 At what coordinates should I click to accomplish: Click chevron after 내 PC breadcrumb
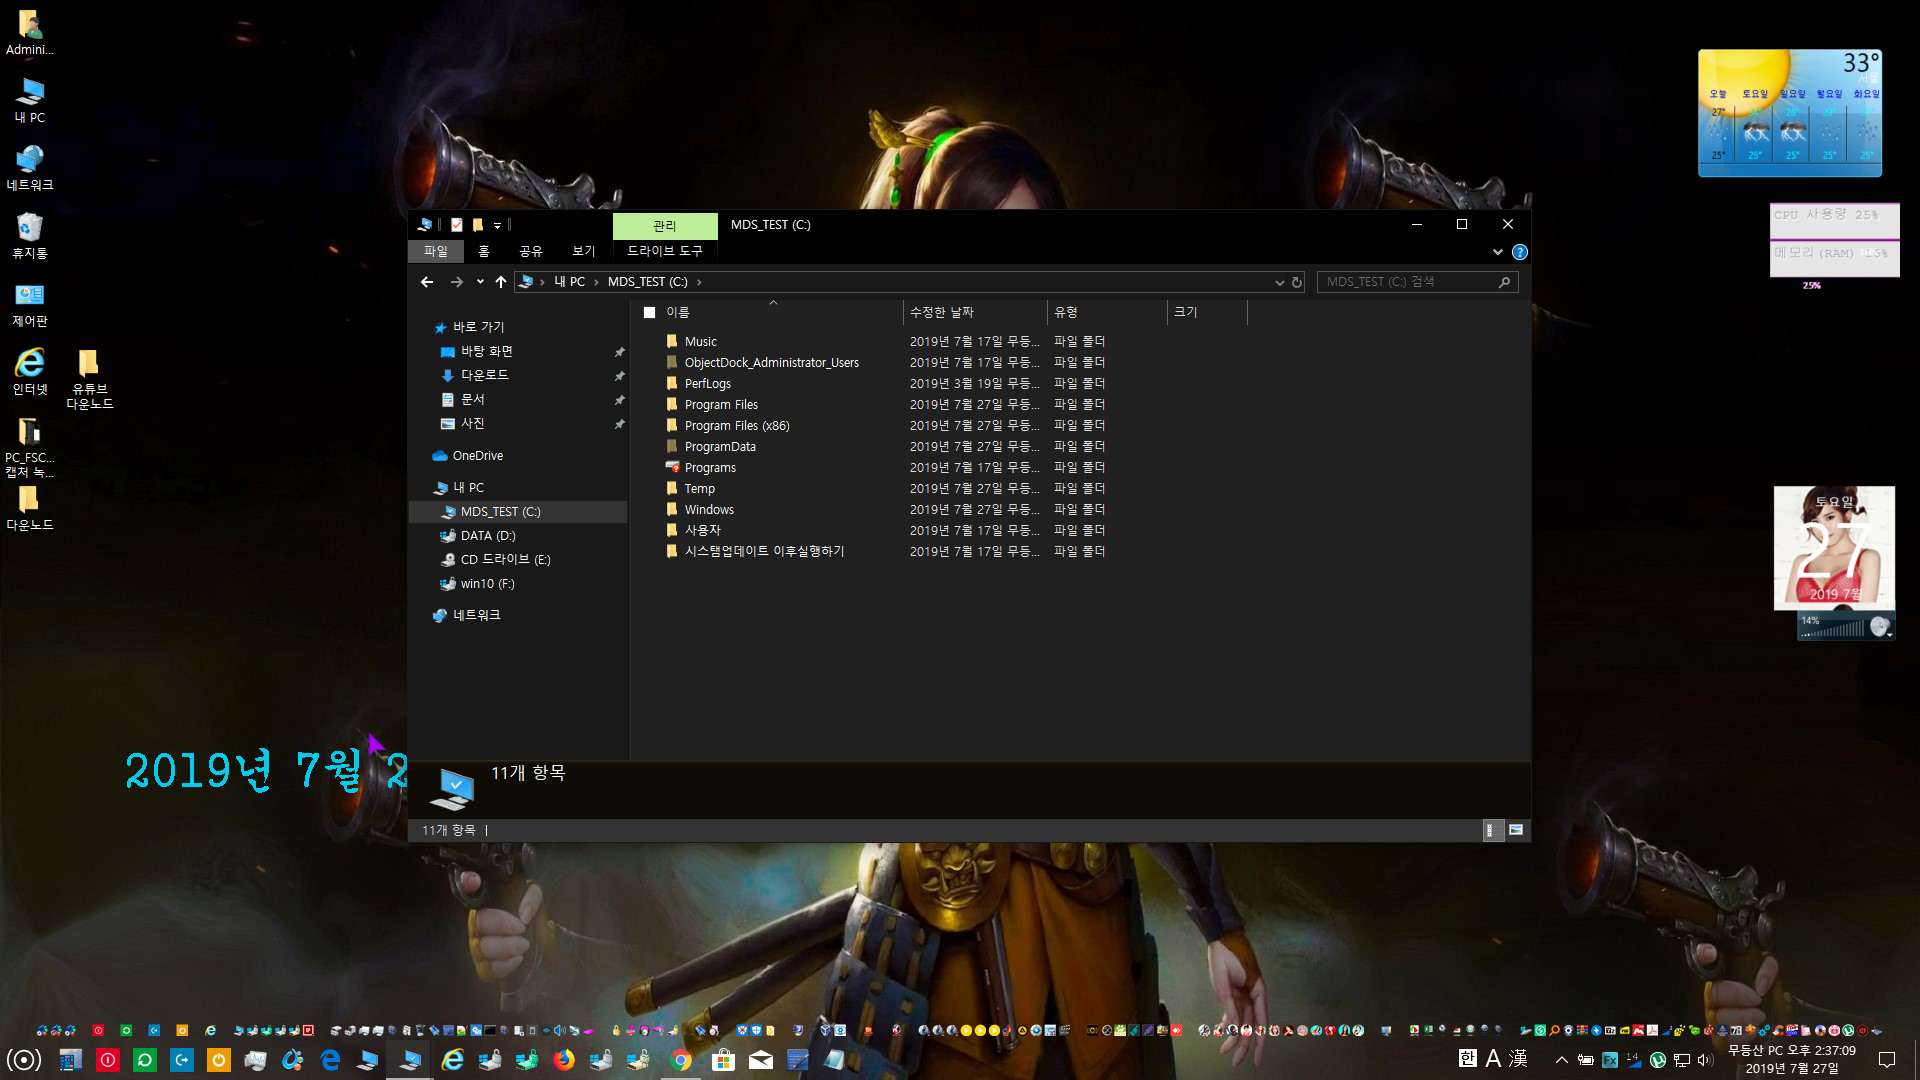pyautogui.click(x=596, y=282)
